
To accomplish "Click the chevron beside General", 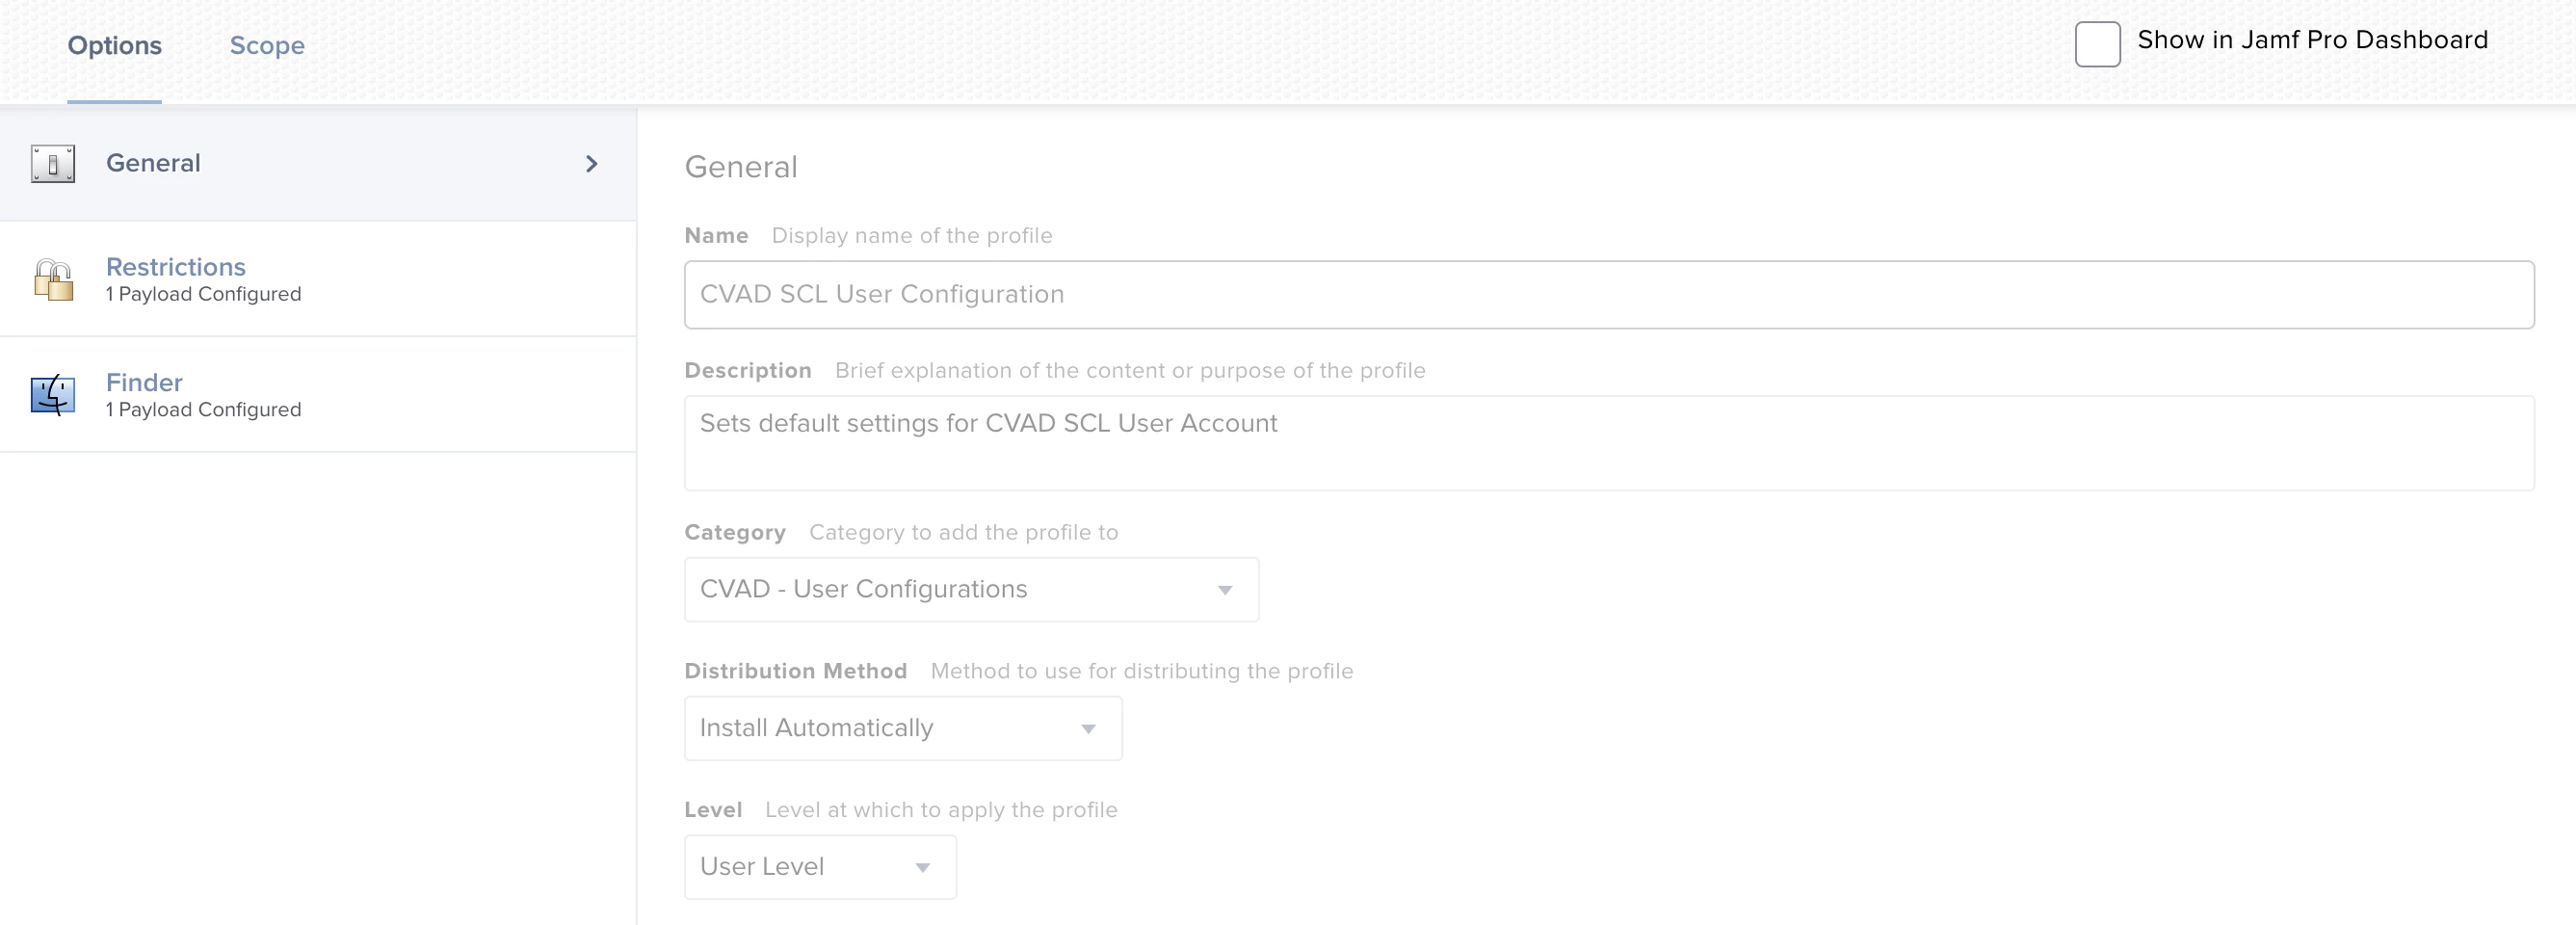I will click(x=591, y=164).
